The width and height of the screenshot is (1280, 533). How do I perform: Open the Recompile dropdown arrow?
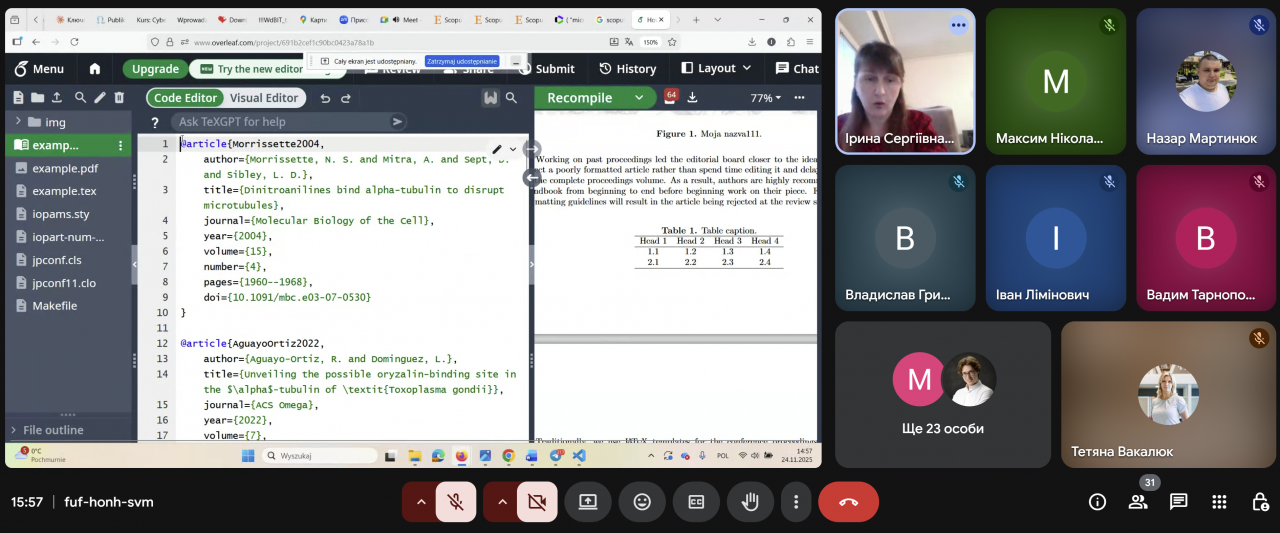[638, 98]
